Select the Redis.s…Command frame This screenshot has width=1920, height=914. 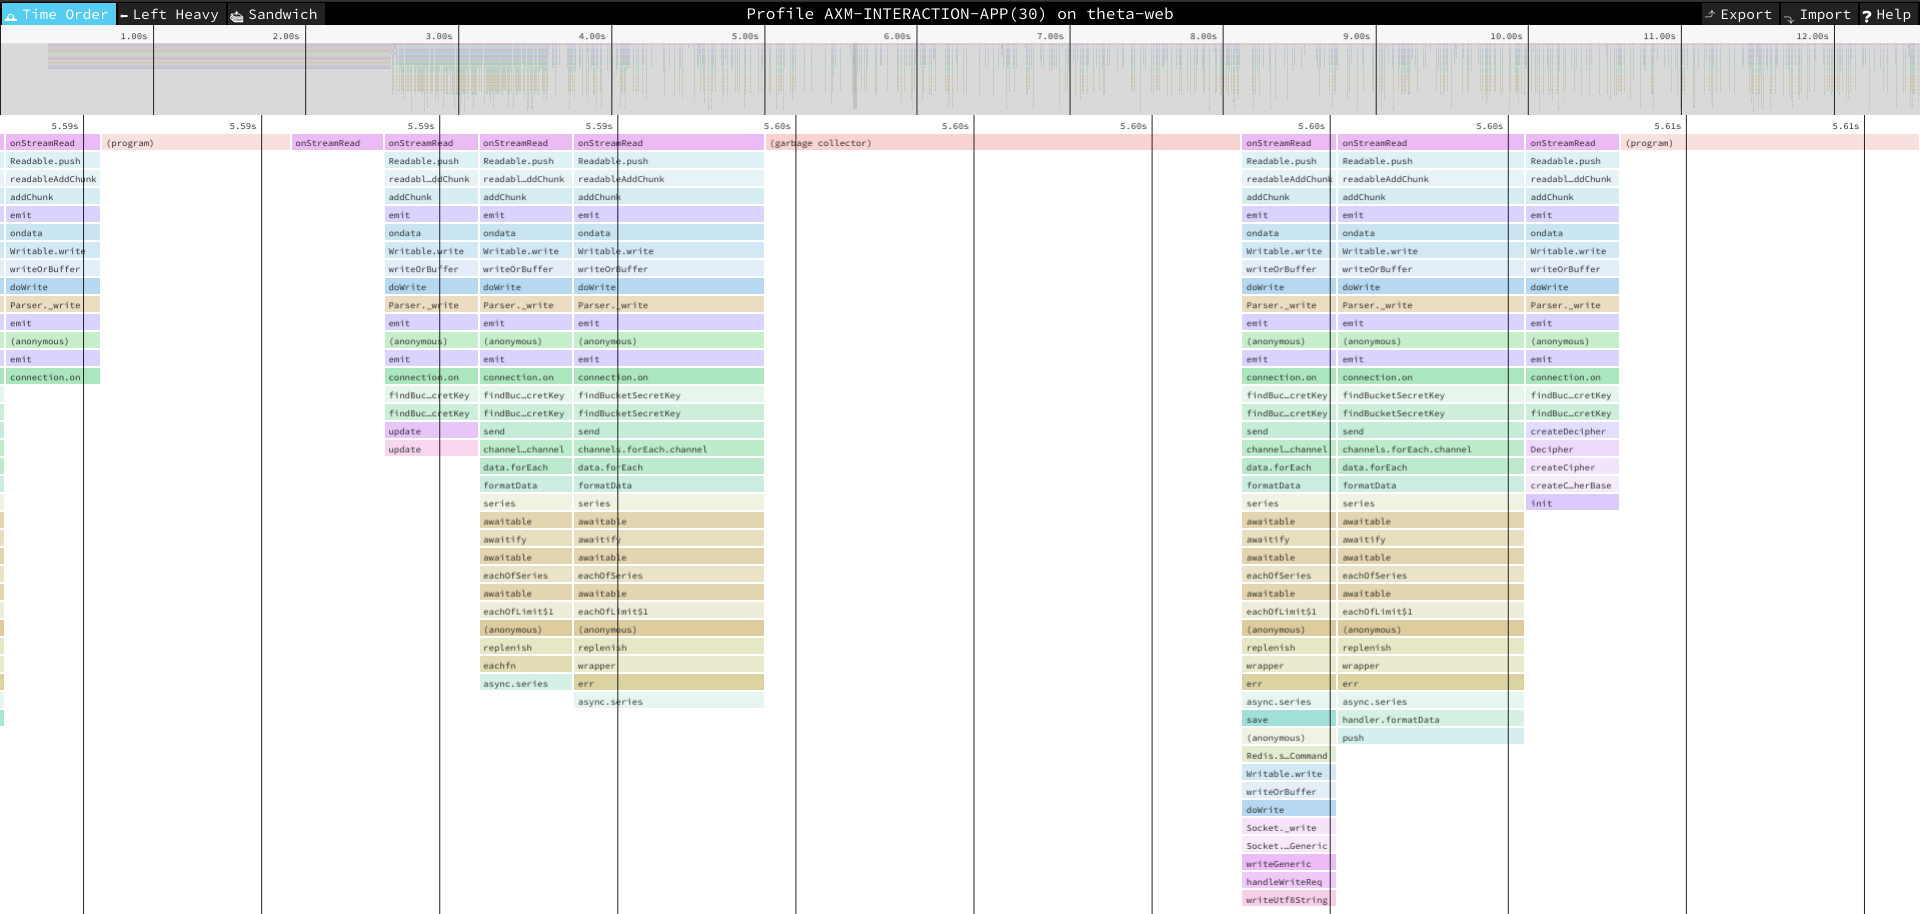click(x=1288, y=756)
